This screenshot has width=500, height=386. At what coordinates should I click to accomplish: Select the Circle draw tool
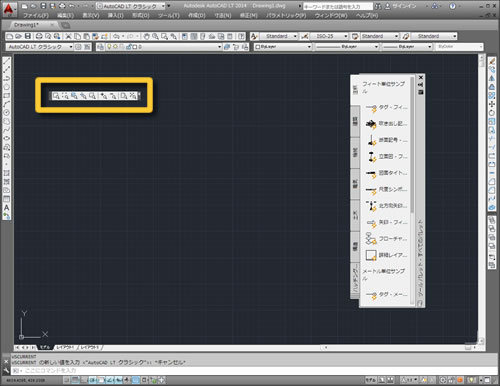coord(6,113)
